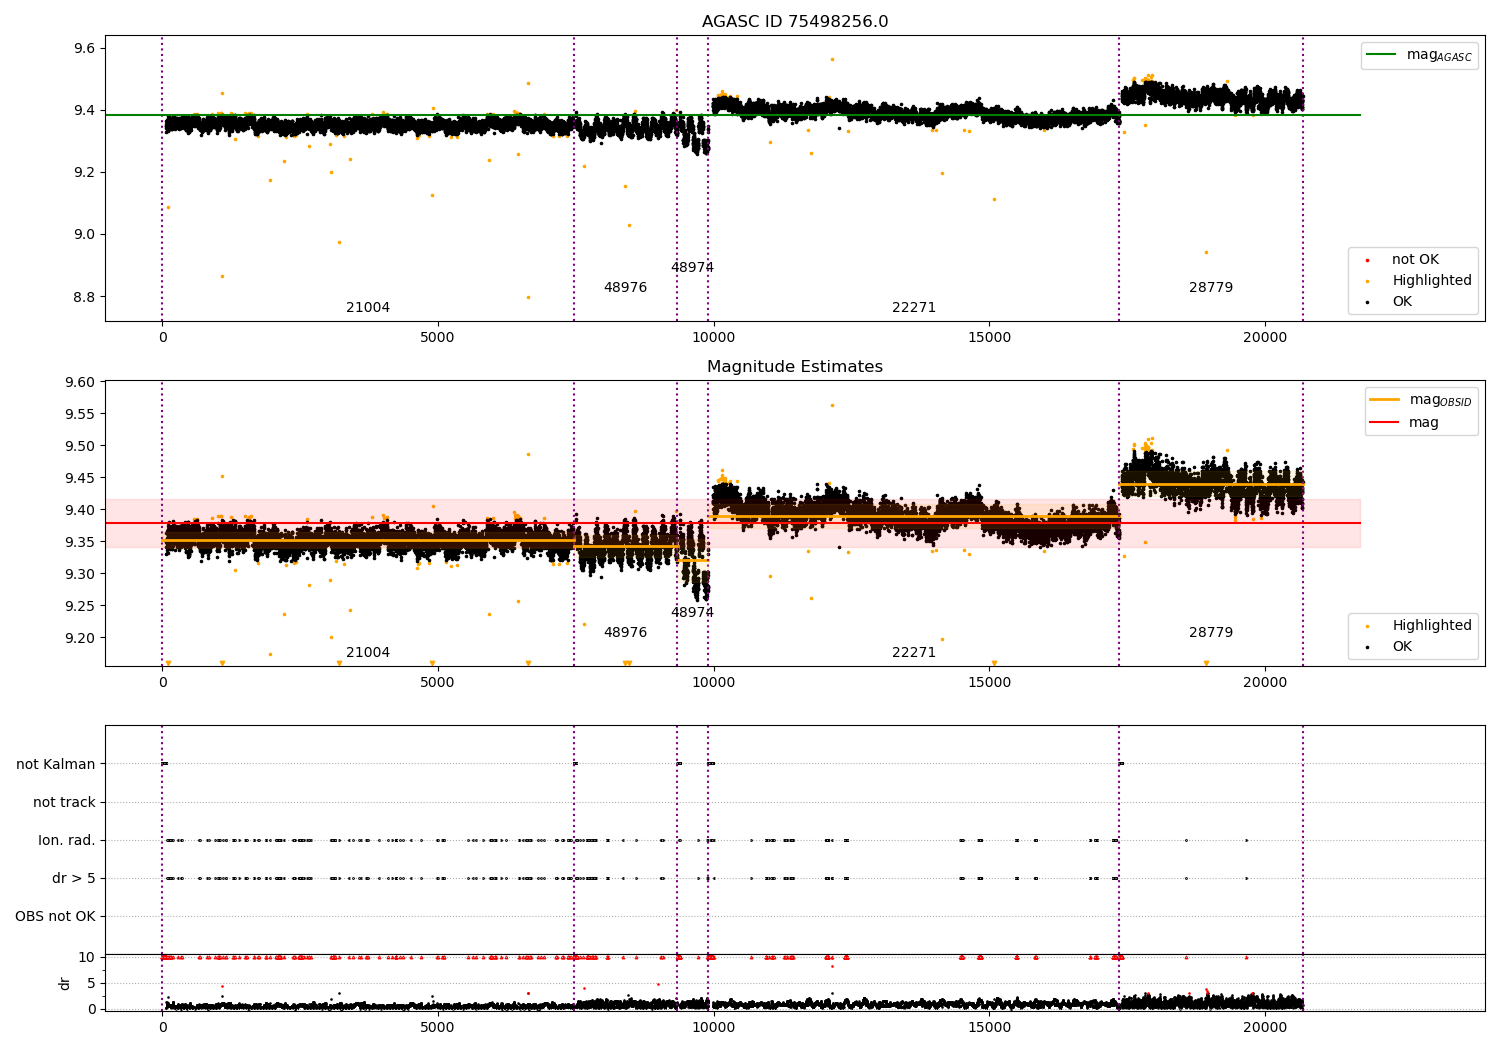Click y-axis tick 9.25 in Magnitude Estimates plot

[x=81, y=606]
